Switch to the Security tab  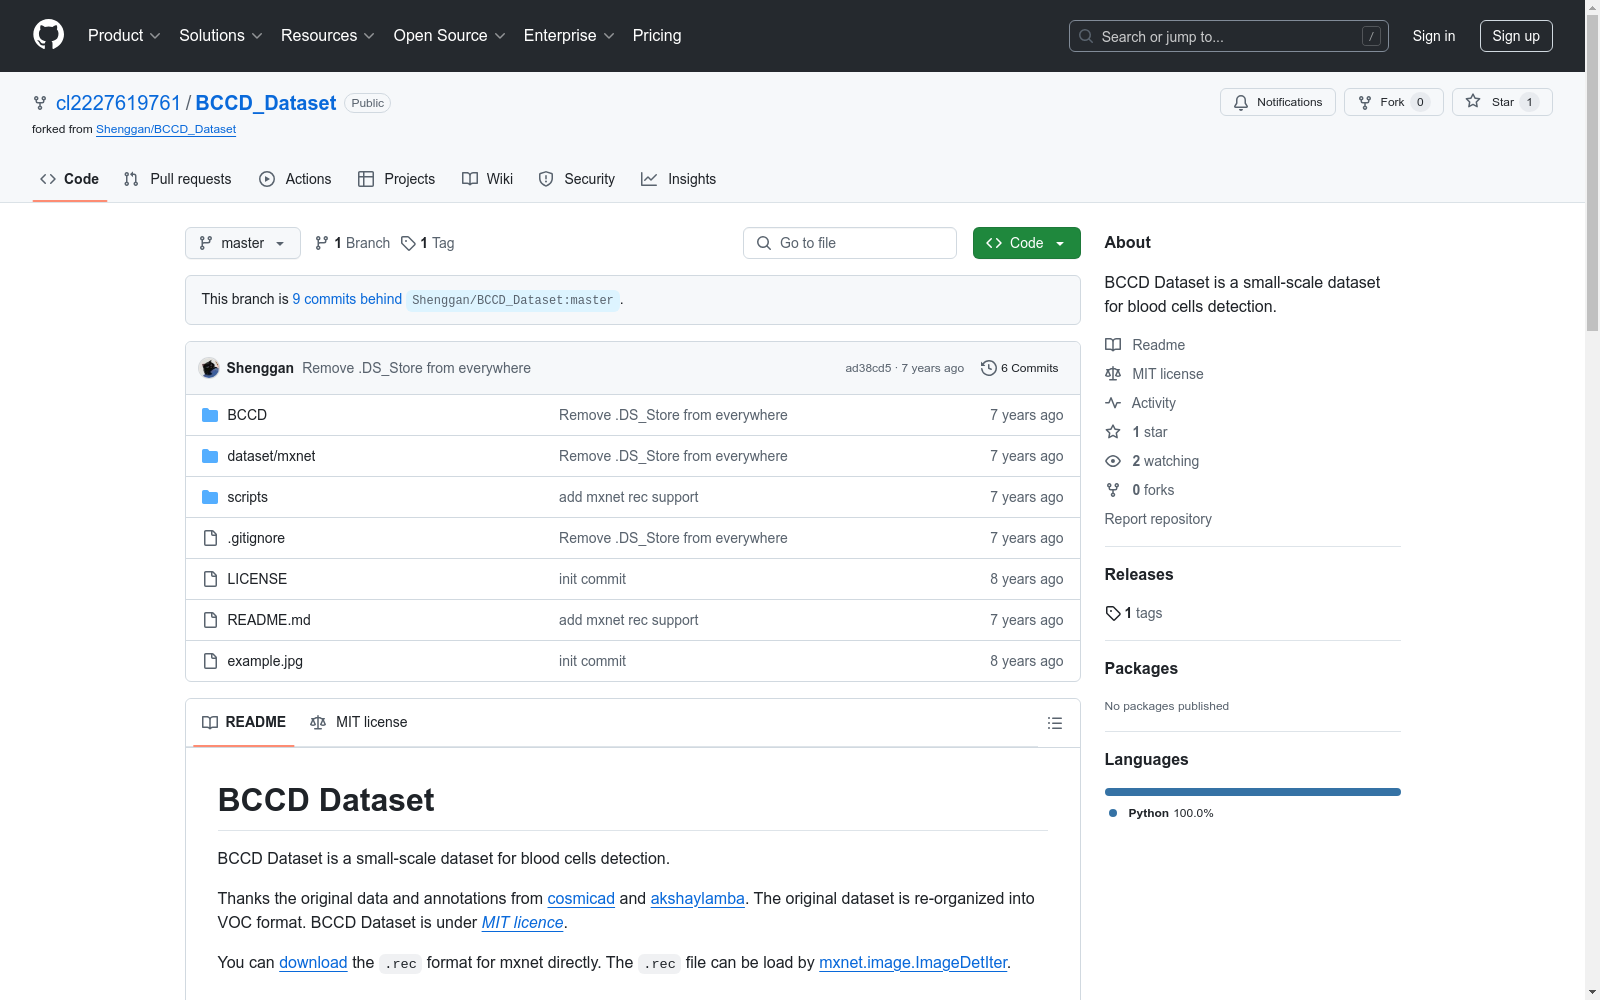[576, 179]
